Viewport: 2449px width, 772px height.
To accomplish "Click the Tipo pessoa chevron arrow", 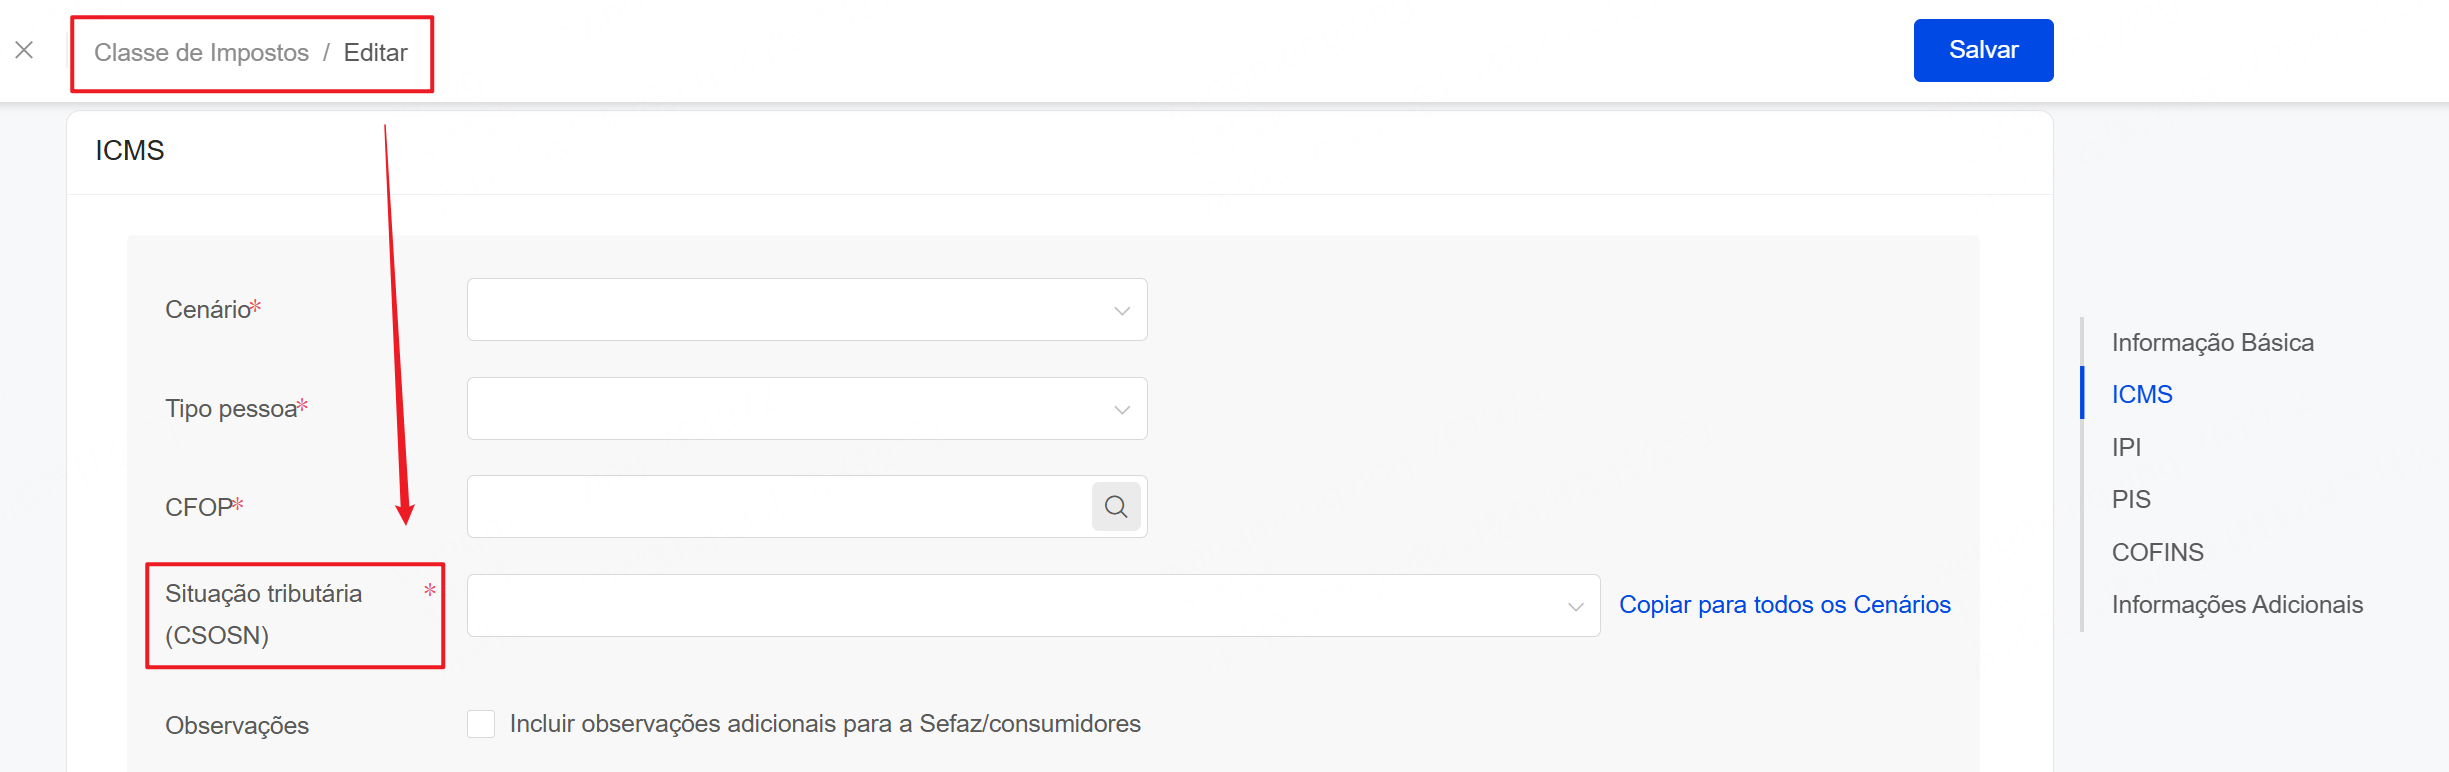I will [x=1122, y=410].
